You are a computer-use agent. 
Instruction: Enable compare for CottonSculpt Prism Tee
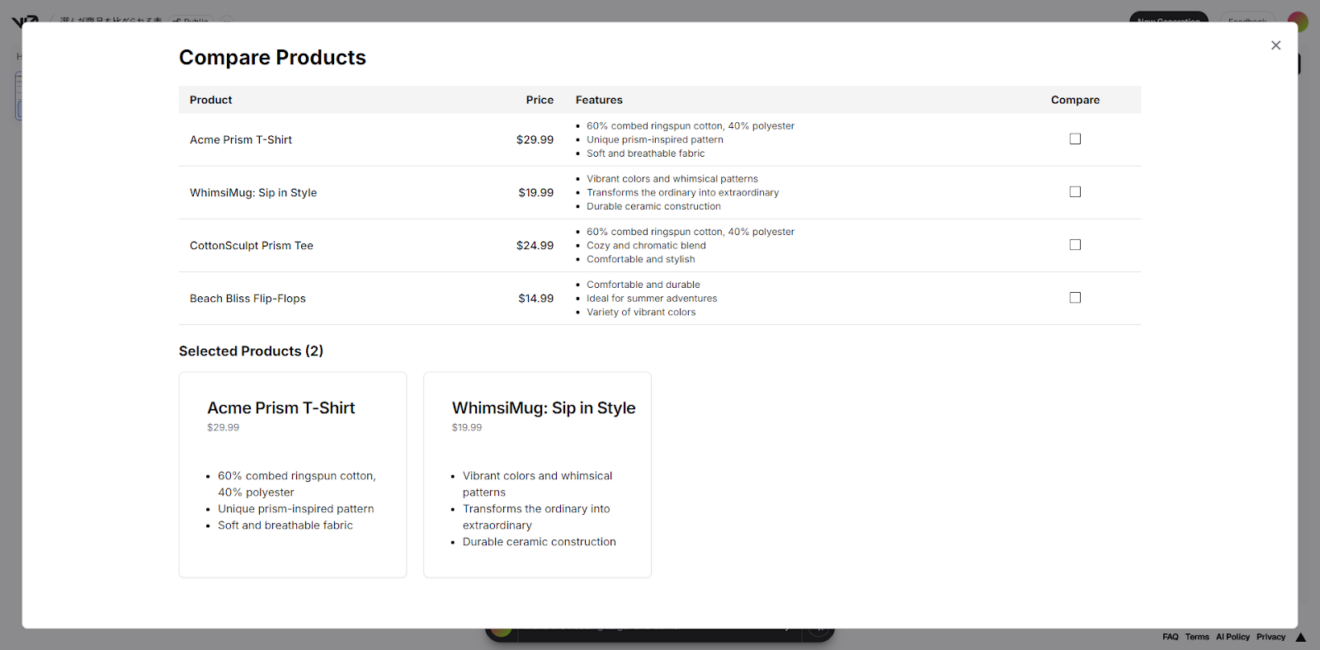(1075, 245)
